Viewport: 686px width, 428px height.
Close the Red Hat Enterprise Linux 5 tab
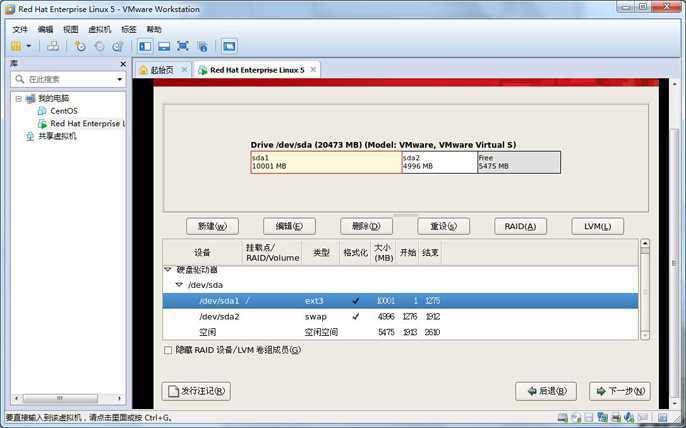tap(313, 70)
